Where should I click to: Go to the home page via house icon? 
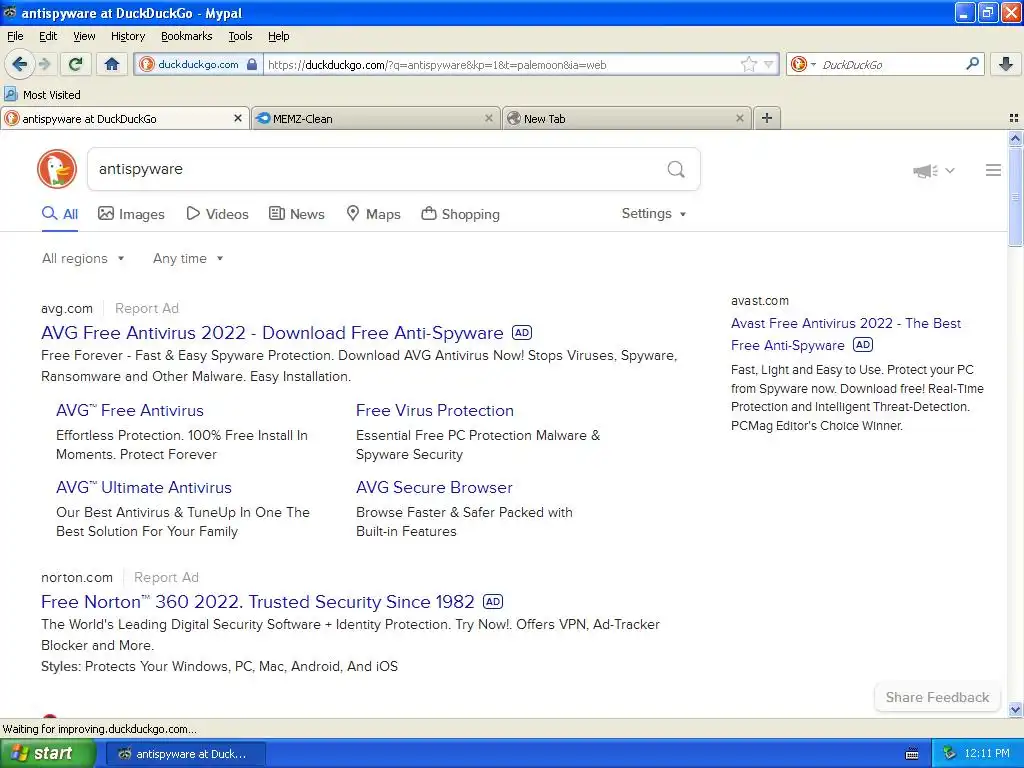[x=112, y=64]
